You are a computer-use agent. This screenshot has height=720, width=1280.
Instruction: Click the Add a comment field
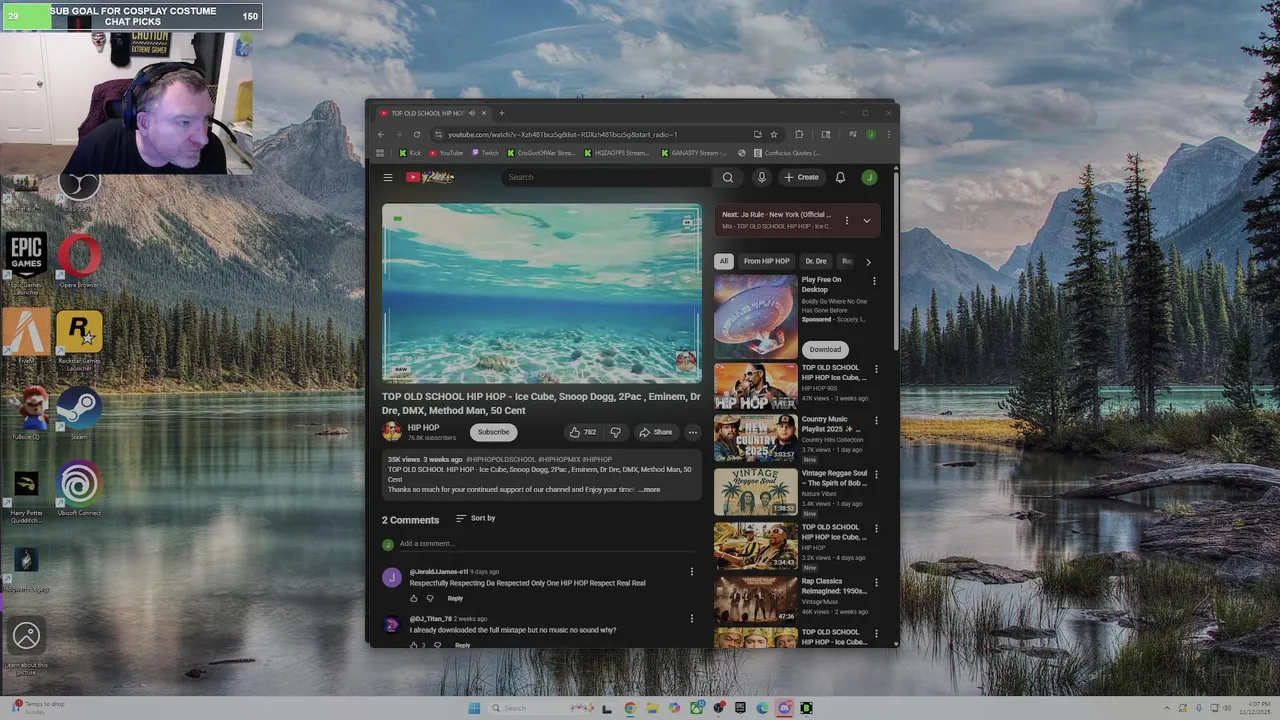pyautogui.click(x=545, y=544)
